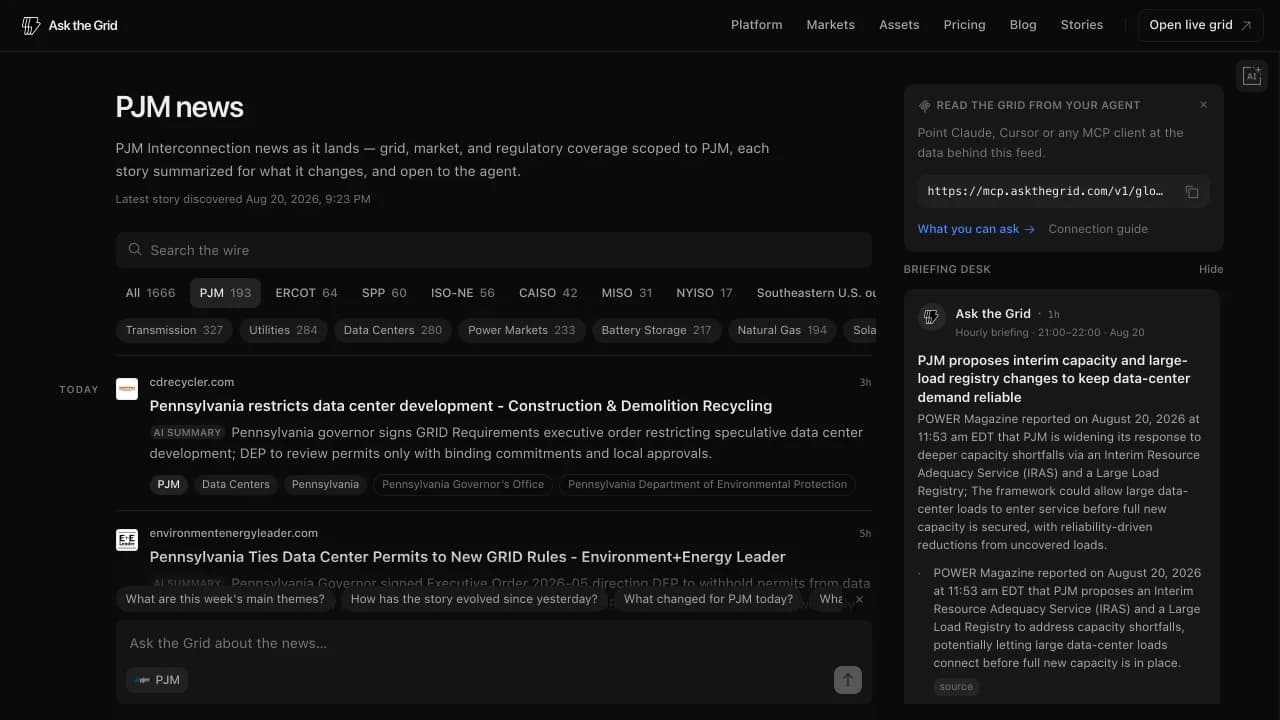
Task: Filter by the Data Centers 280 topic
Action: [x=393, y=330]
